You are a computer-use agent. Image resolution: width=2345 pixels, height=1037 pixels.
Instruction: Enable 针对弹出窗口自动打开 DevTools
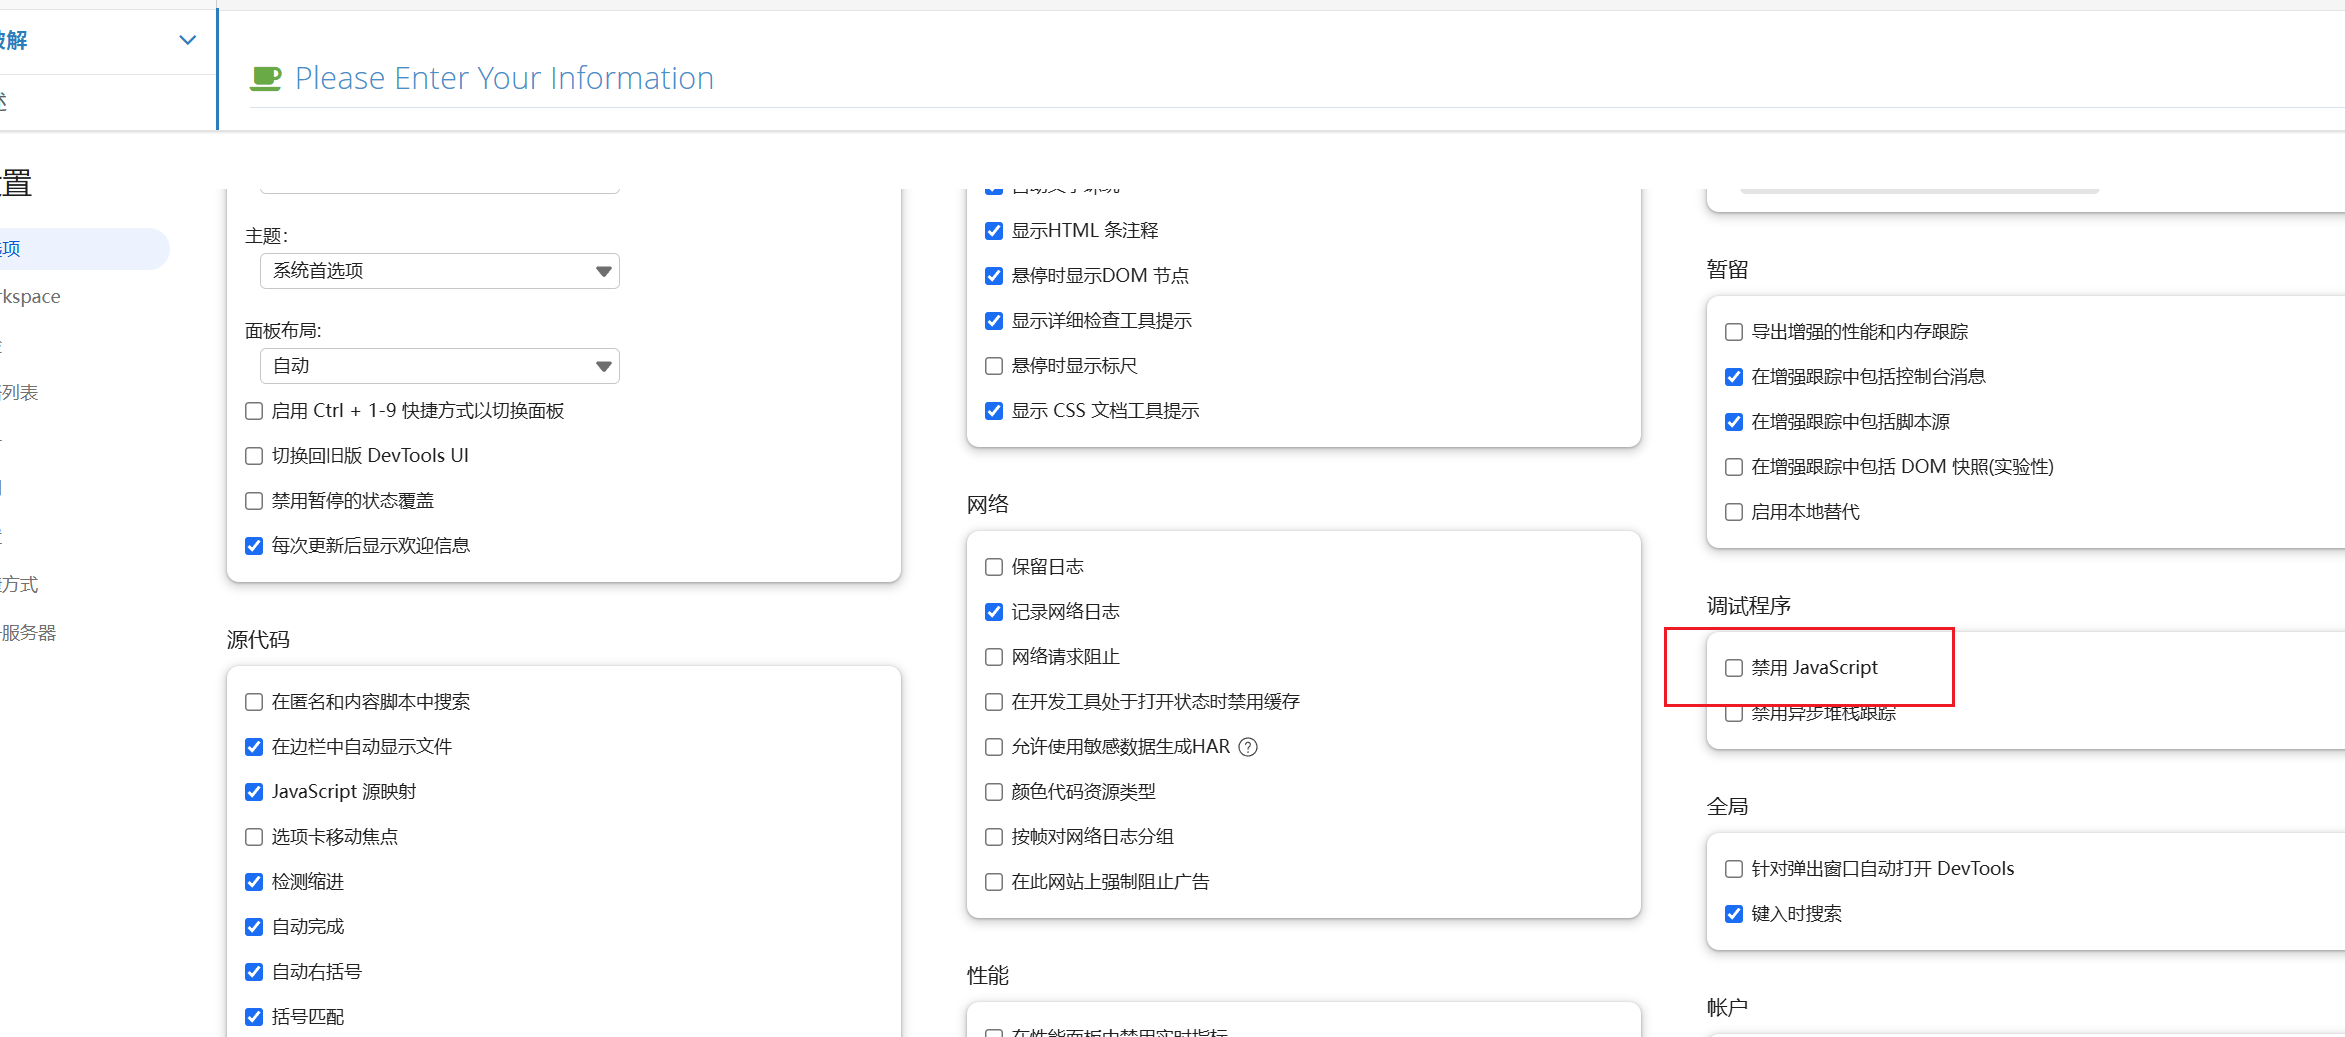pyautogui.click(x=1734, y=869)
